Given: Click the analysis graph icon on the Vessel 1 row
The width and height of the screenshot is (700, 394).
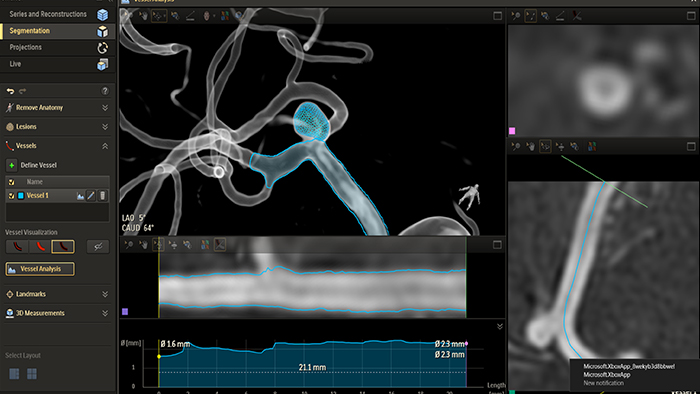Looking at the screenshot, I should pyautogui.click(x=80, y=196).
